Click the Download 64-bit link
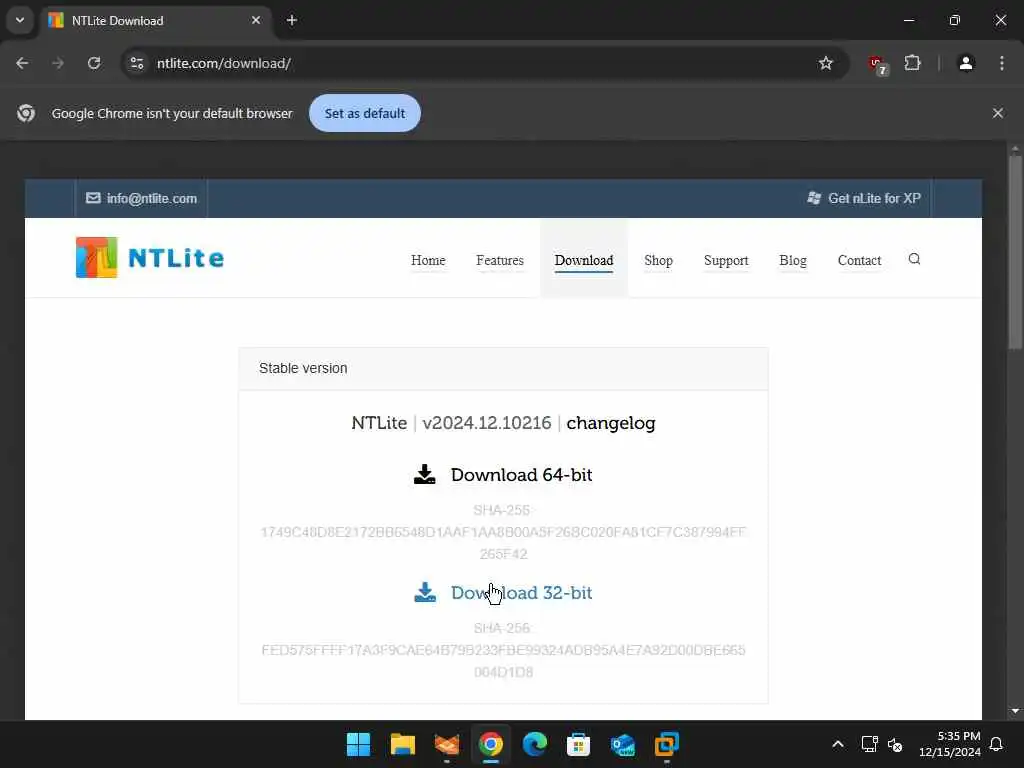1024x768 pixels. pyautogui.click(x=521, y=475)
